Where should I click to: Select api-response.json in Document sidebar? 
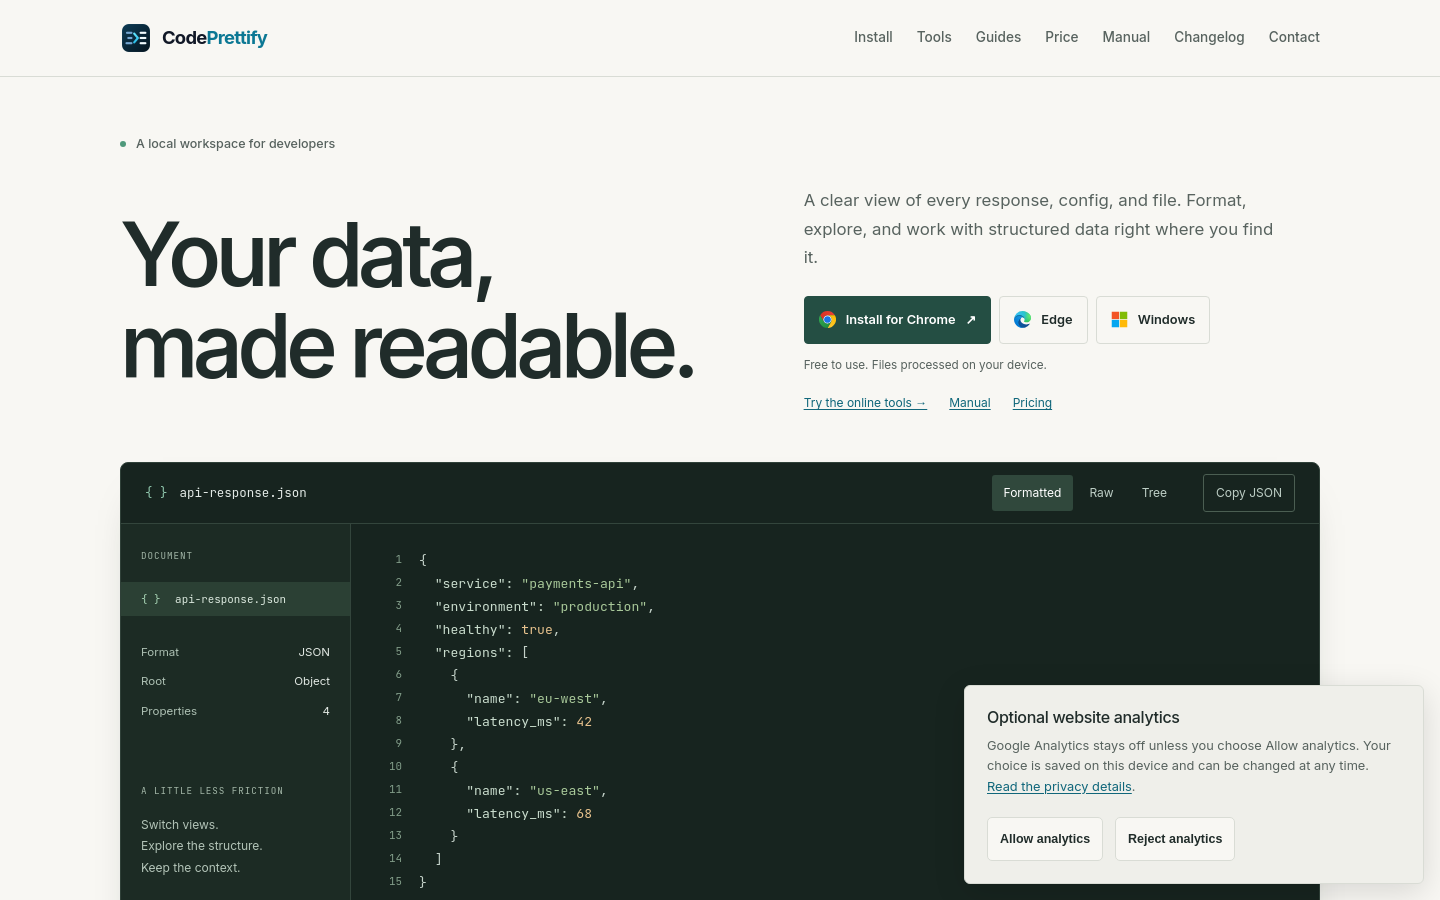tap(236, 599)
